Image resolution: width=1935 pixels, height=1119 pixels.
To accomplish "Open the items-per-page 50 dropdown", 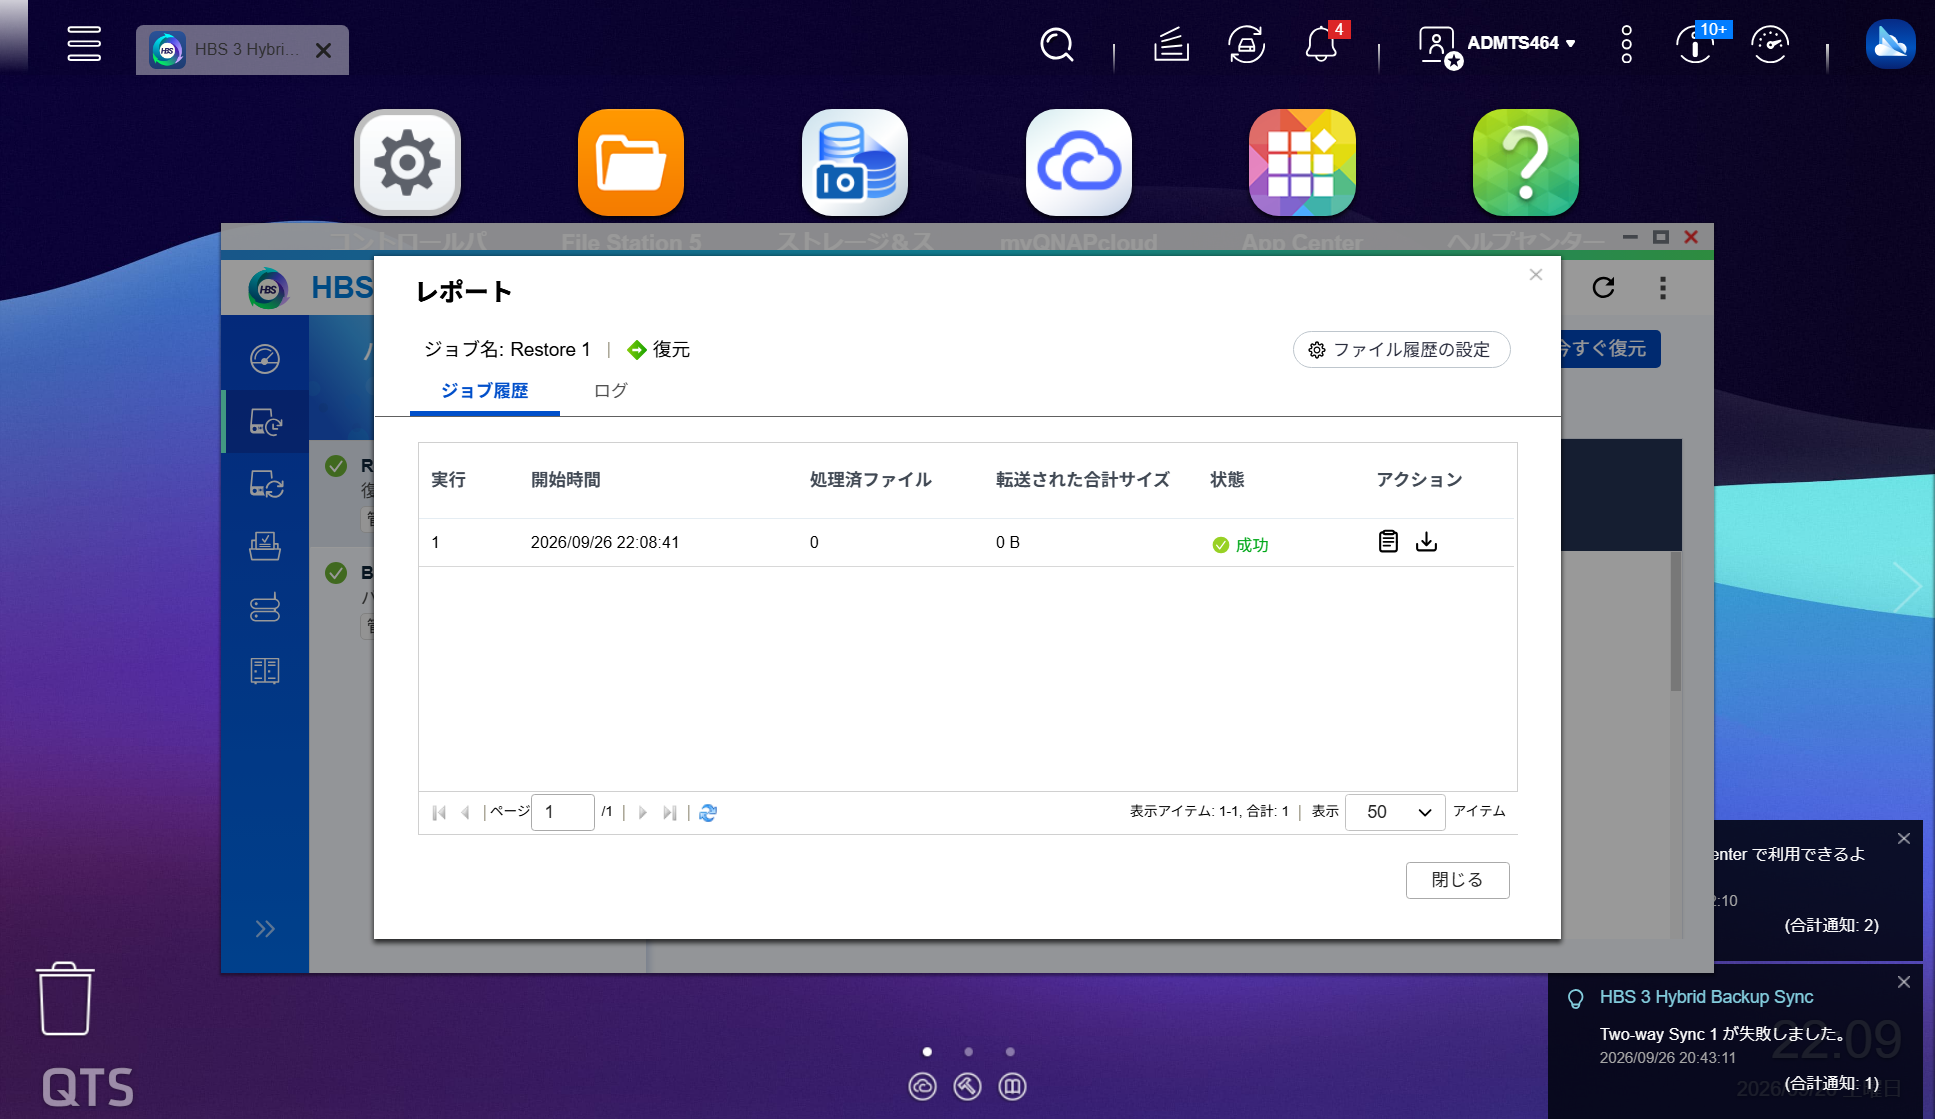I will click(x=1395, y=812).
